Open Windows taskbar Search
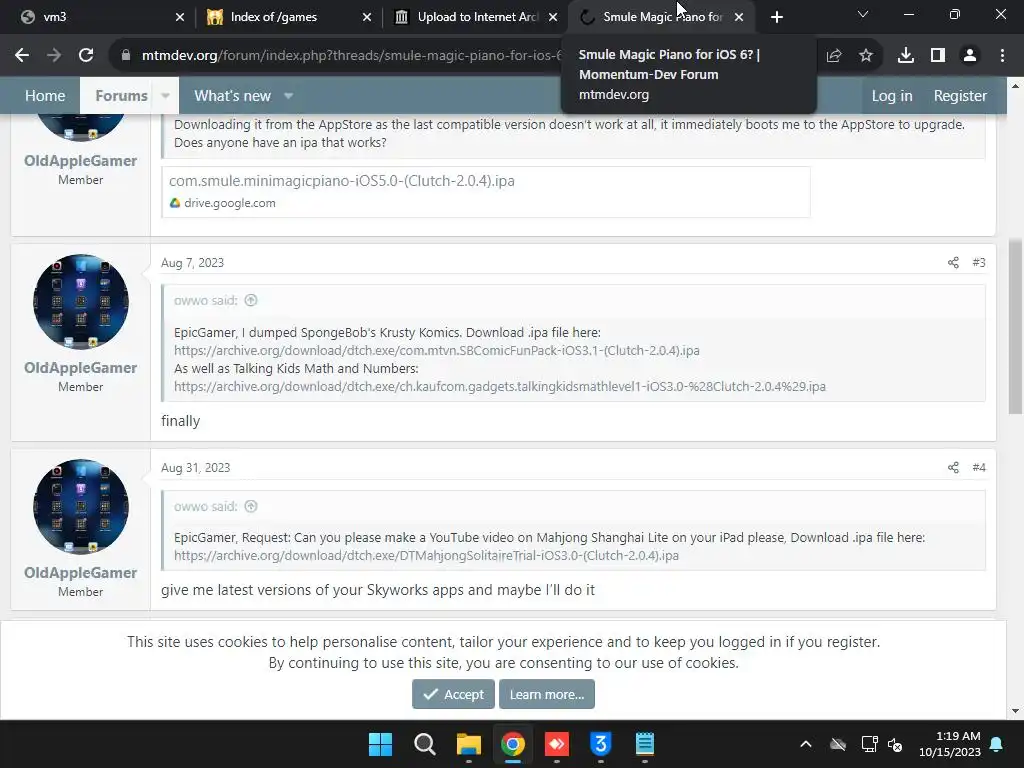 [x=424, y=744]
